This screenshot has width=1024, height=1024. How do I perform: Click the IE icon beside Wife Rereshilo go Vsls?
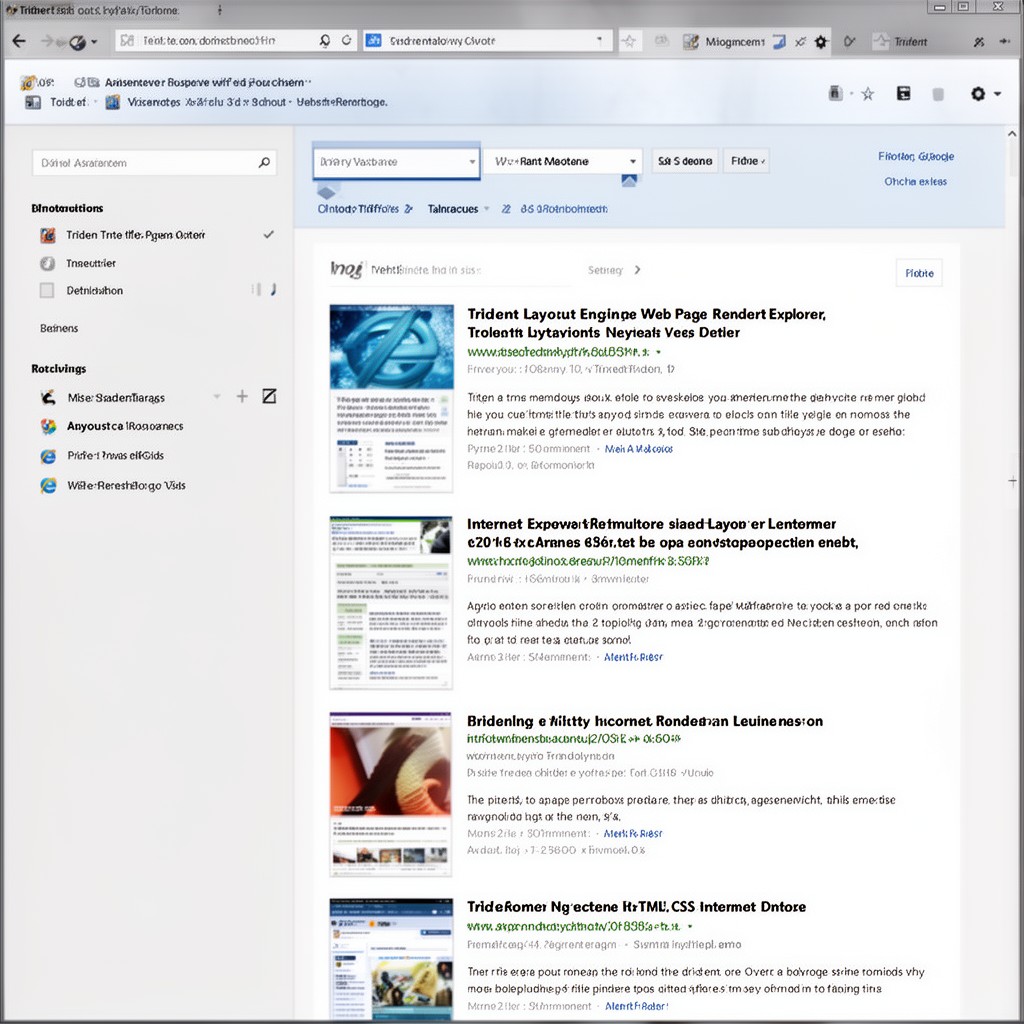[x=48, y=485]
